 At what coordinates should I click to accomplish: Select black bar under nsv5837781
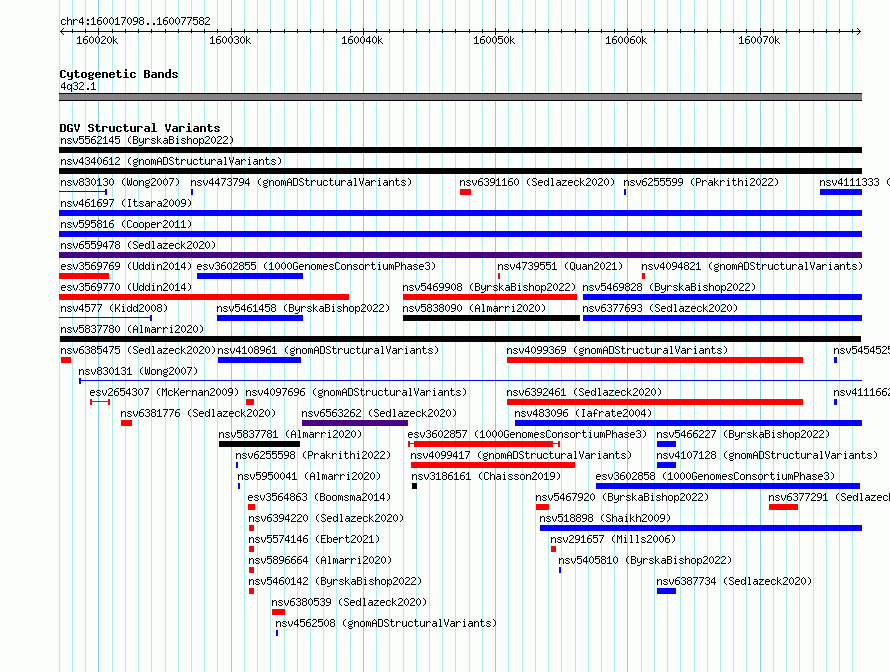259,444
